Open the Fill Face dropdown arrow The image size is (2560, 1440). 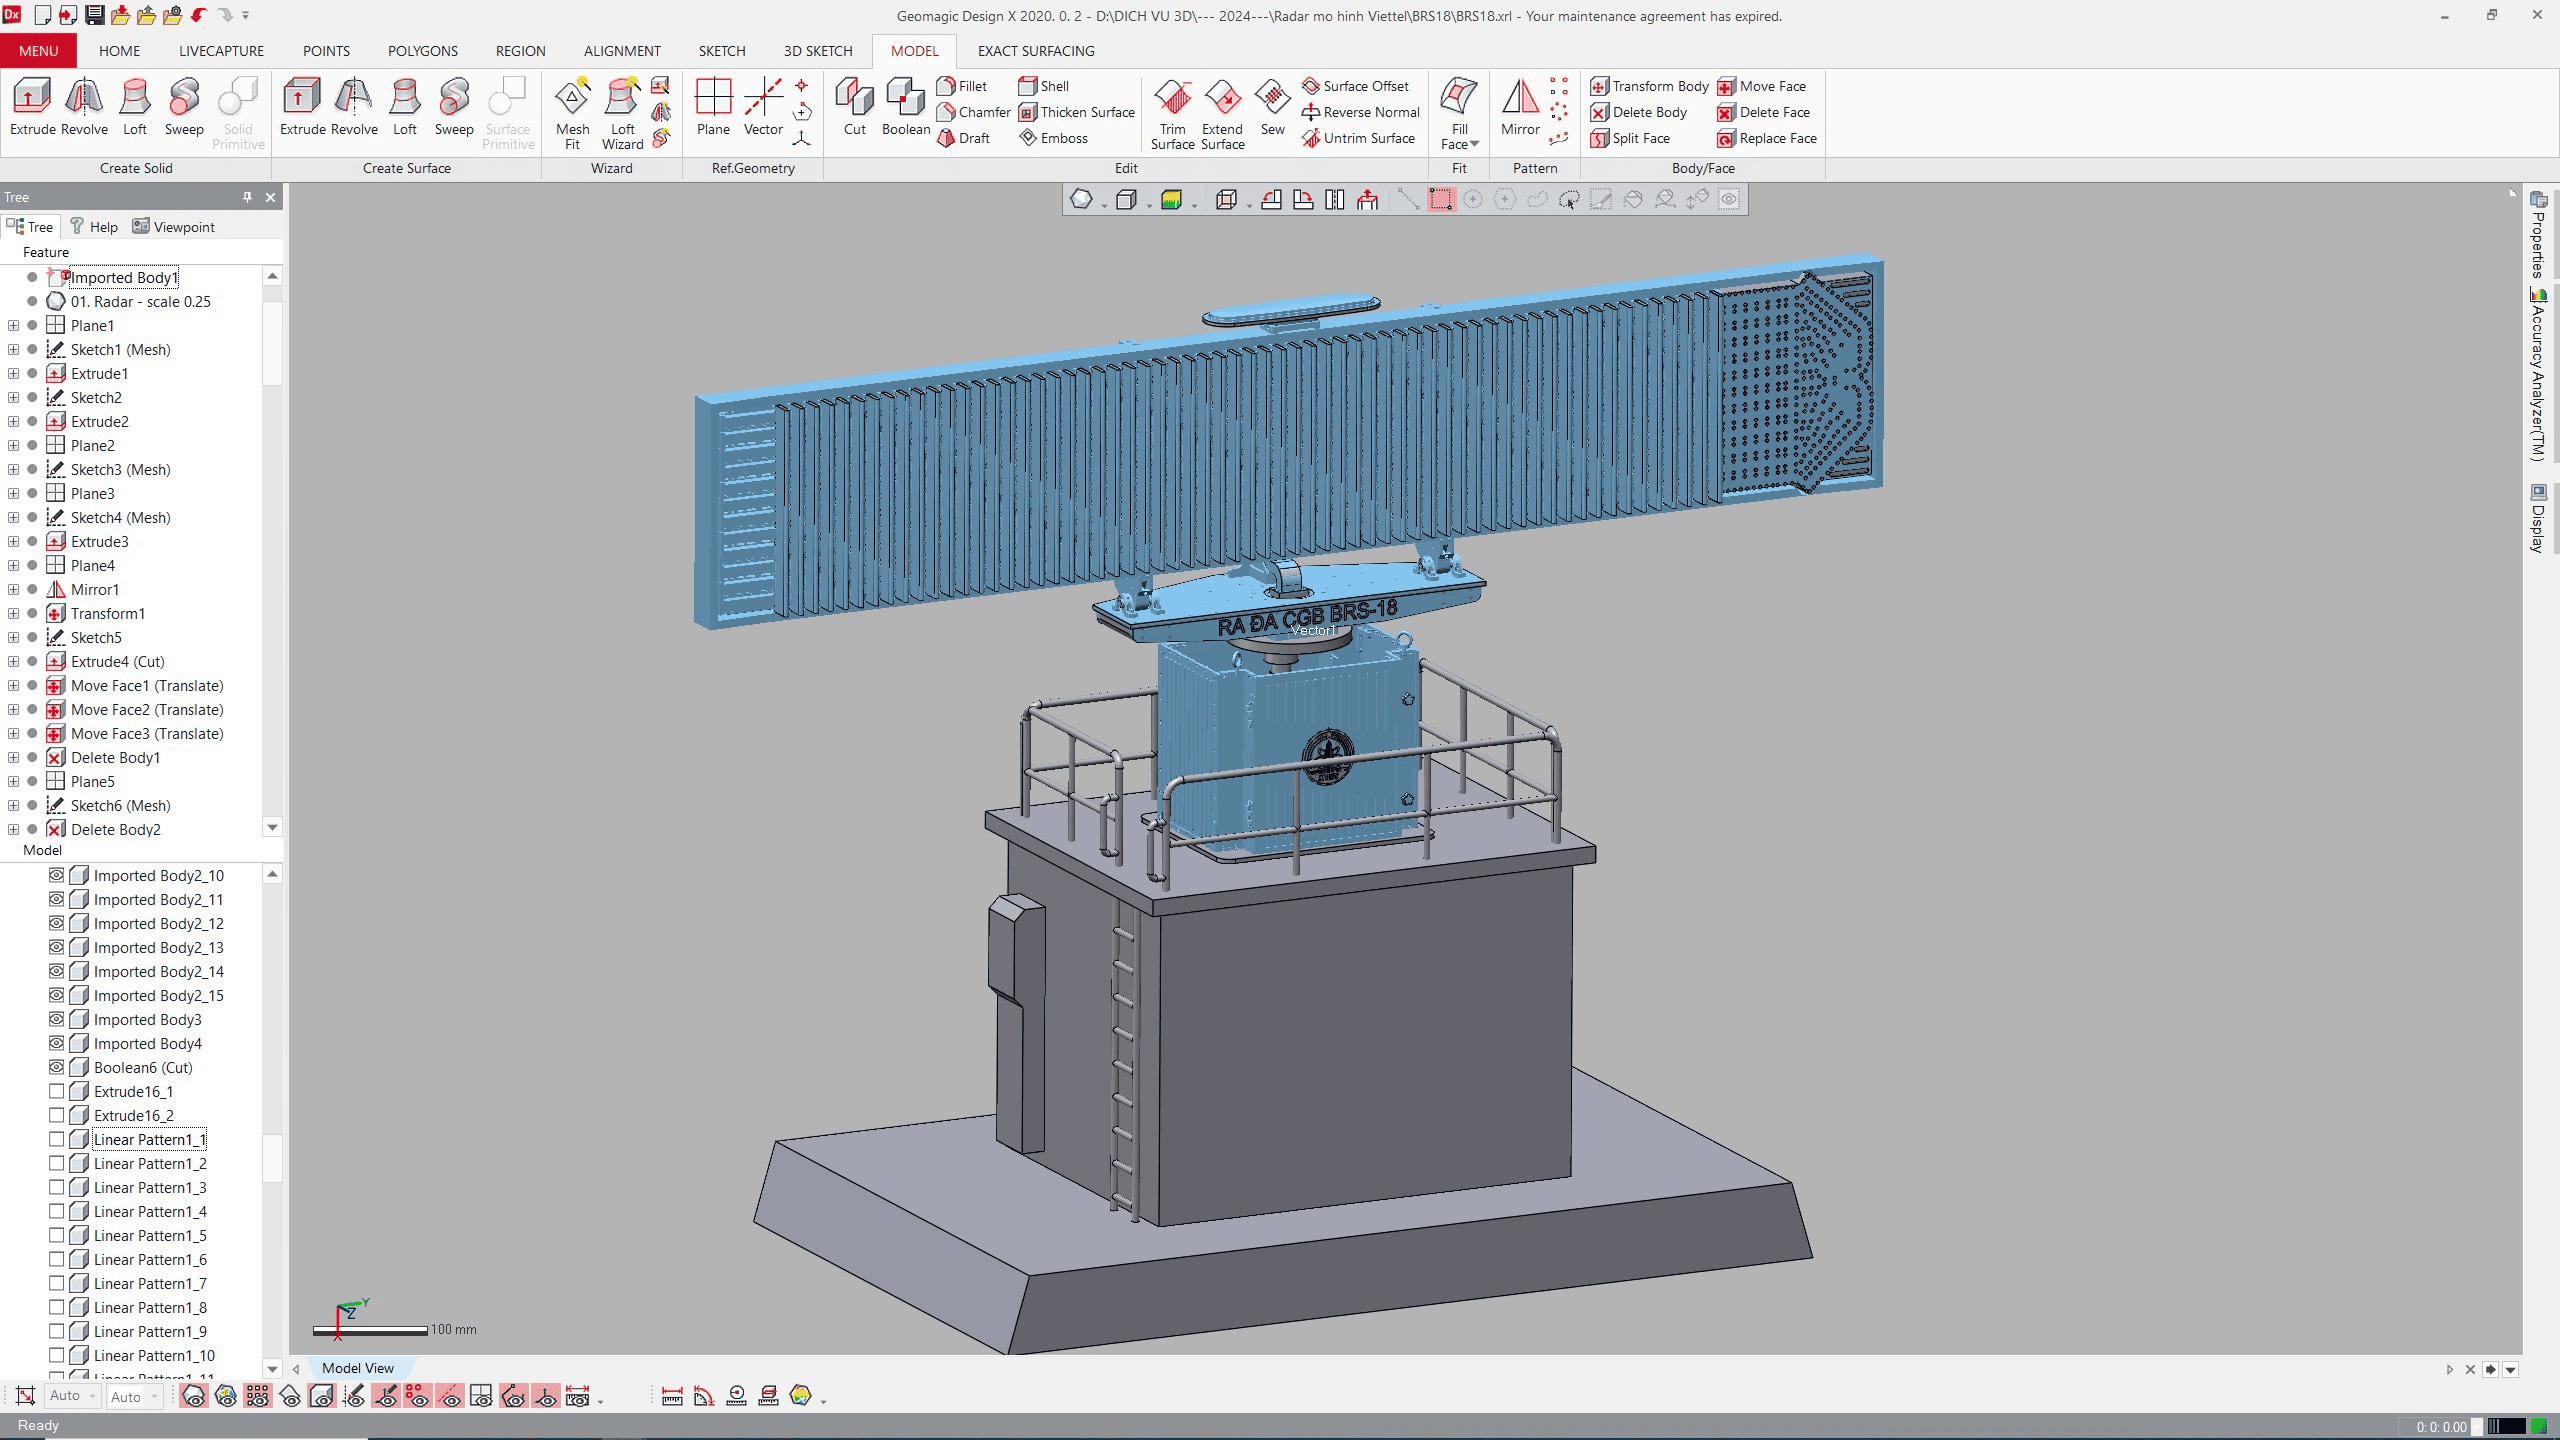click(1477, 145)
